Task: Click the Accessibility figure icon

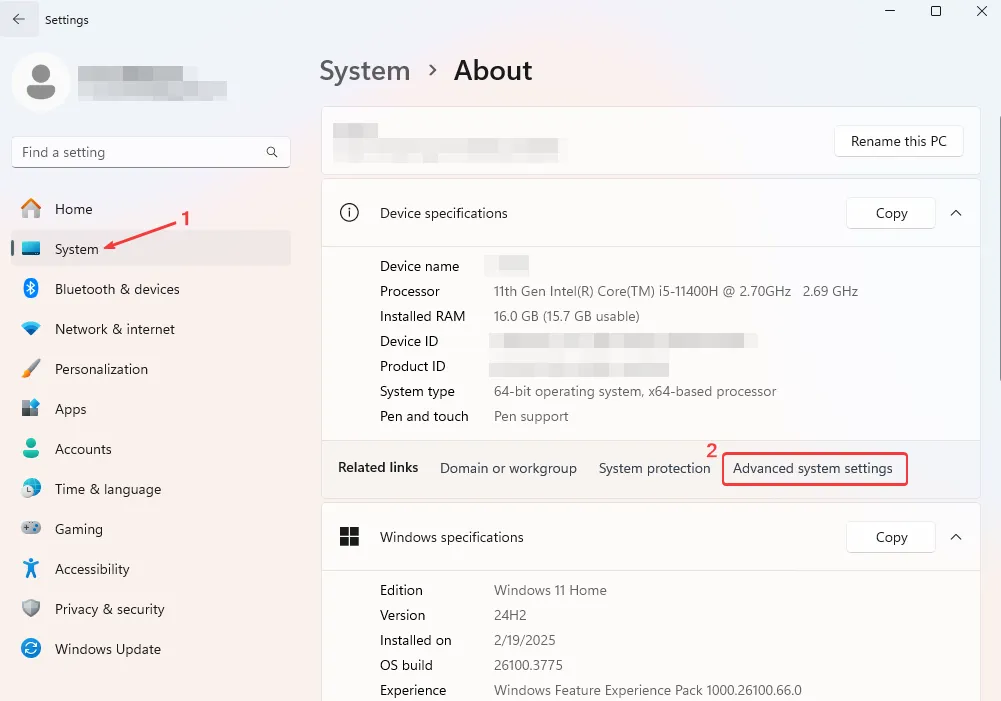Action: [31, 569]
